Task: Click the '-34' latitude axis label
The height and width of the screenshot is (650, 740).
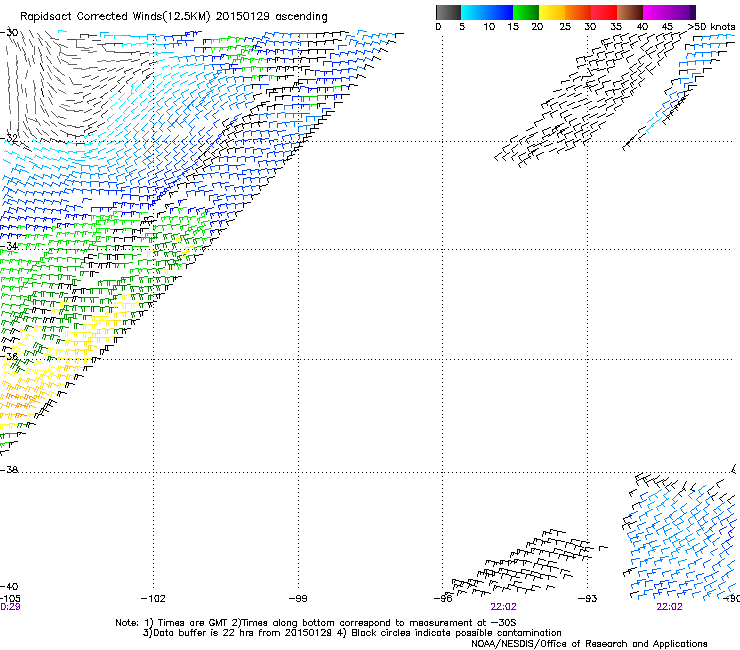Action: click(x=9, y=246)
